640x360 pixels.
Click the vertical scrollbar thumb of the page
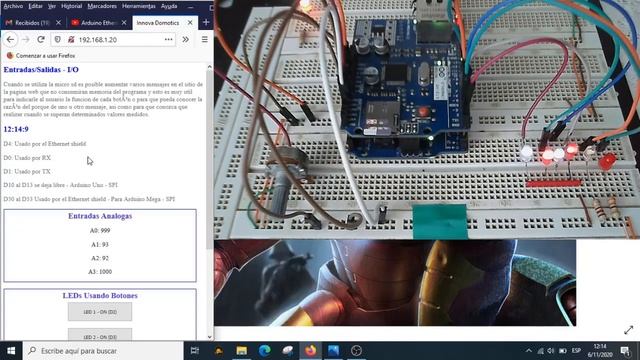(210, 159)
